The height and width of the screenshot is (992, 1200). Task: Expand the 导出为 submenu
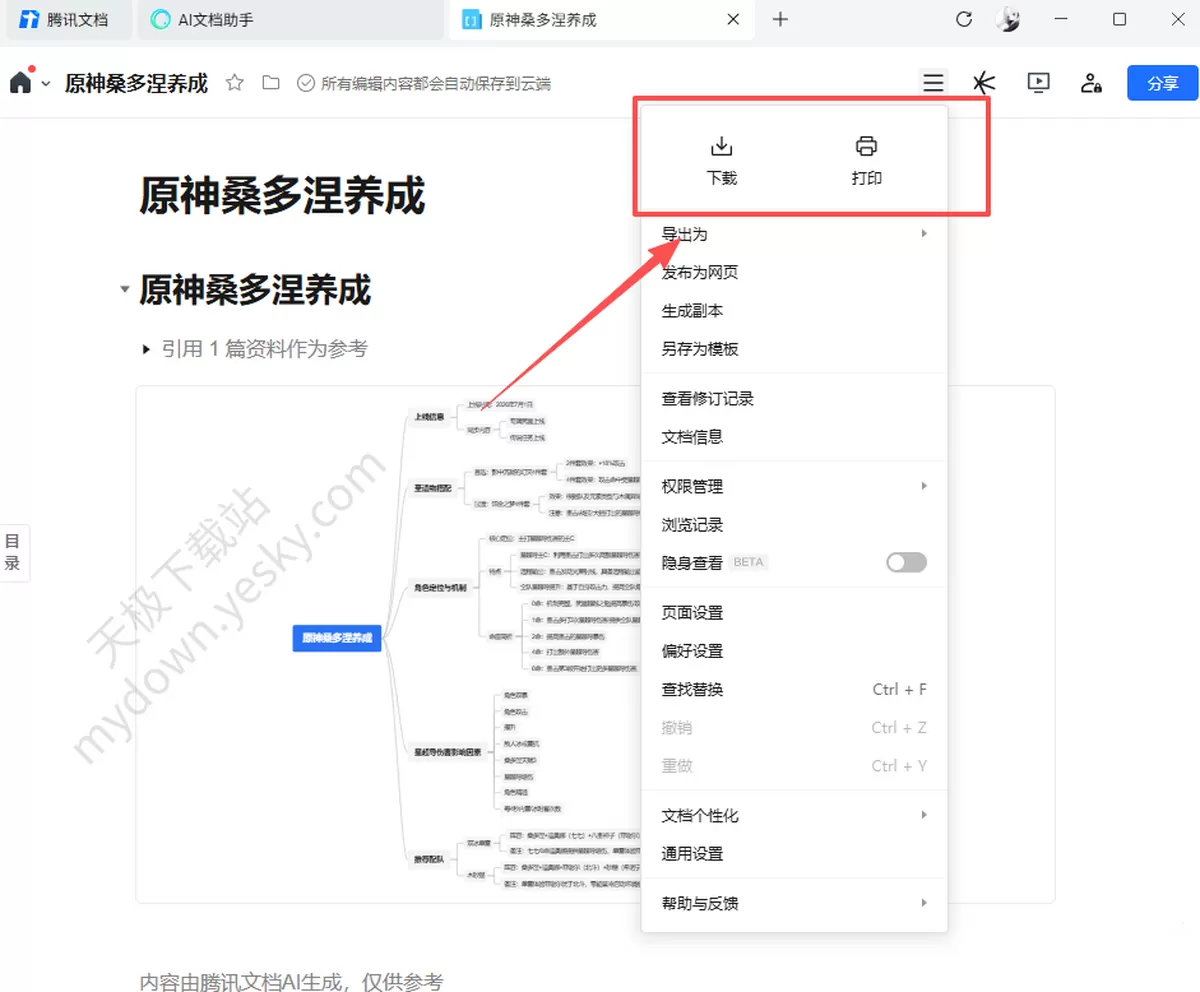point(794,234)
